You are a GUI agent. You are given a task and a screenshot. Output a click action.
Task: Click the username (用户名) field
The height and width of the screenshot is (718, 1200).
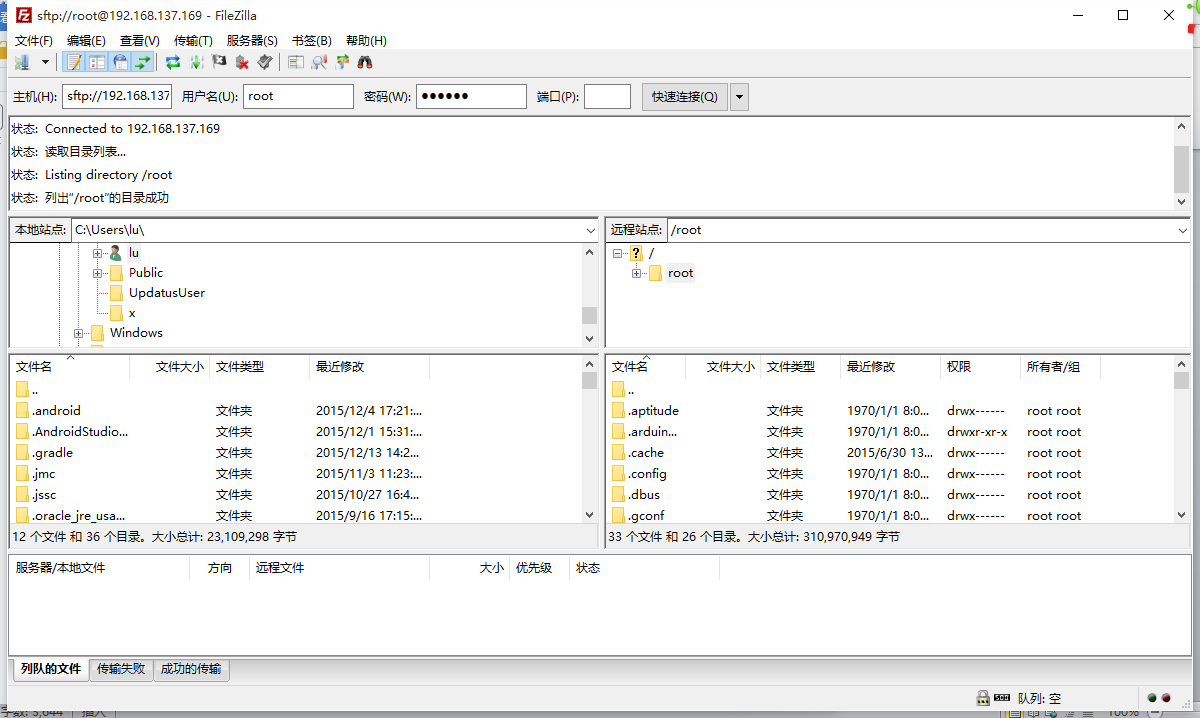(x=298, y=96)
